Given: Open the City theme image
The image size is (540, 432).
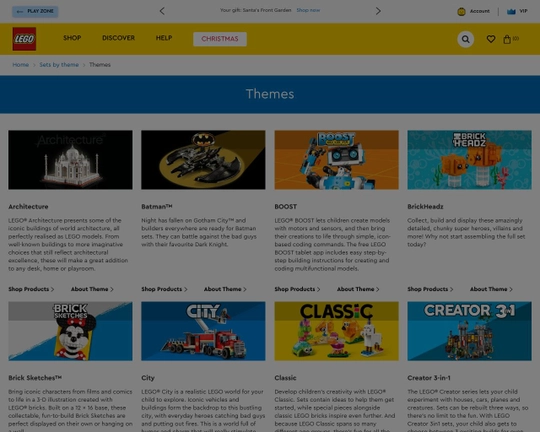Looking at the screenshot, I should (203, 331).
